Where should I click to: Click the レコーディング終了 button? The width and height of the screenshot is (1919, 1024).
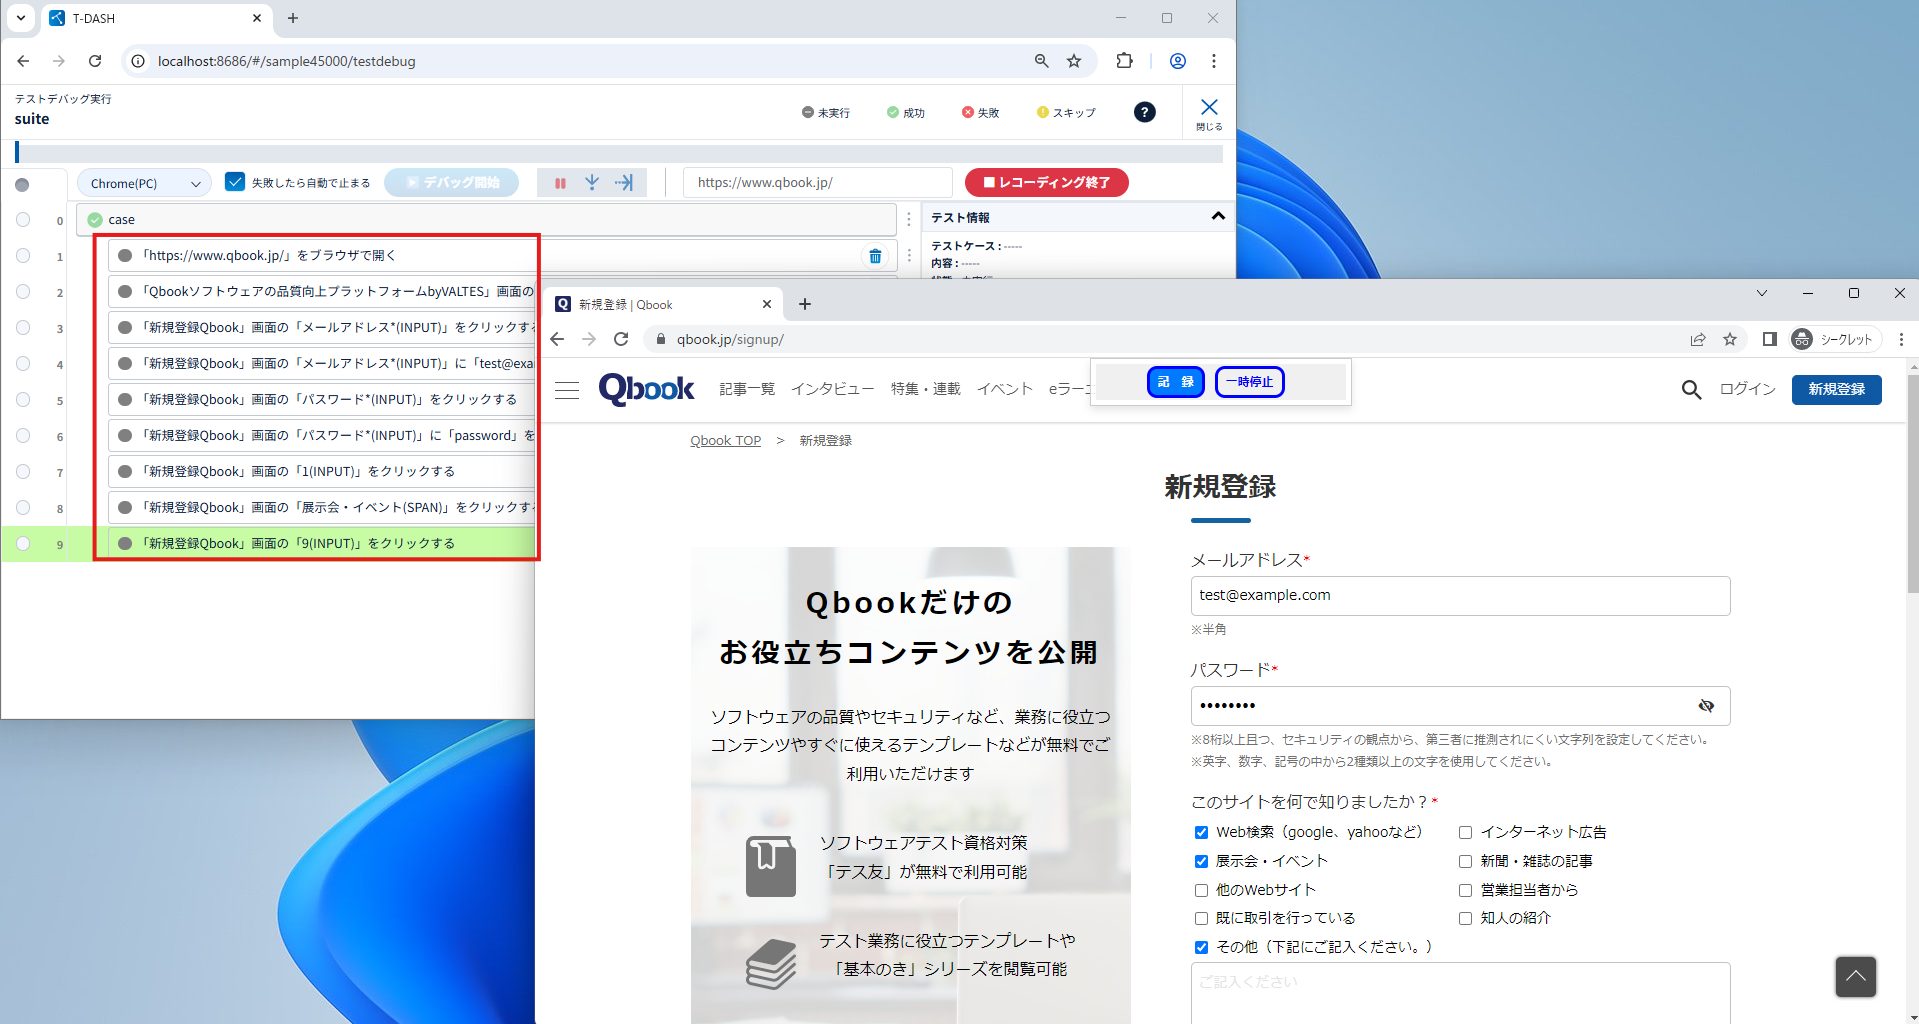click(1046, 183)
